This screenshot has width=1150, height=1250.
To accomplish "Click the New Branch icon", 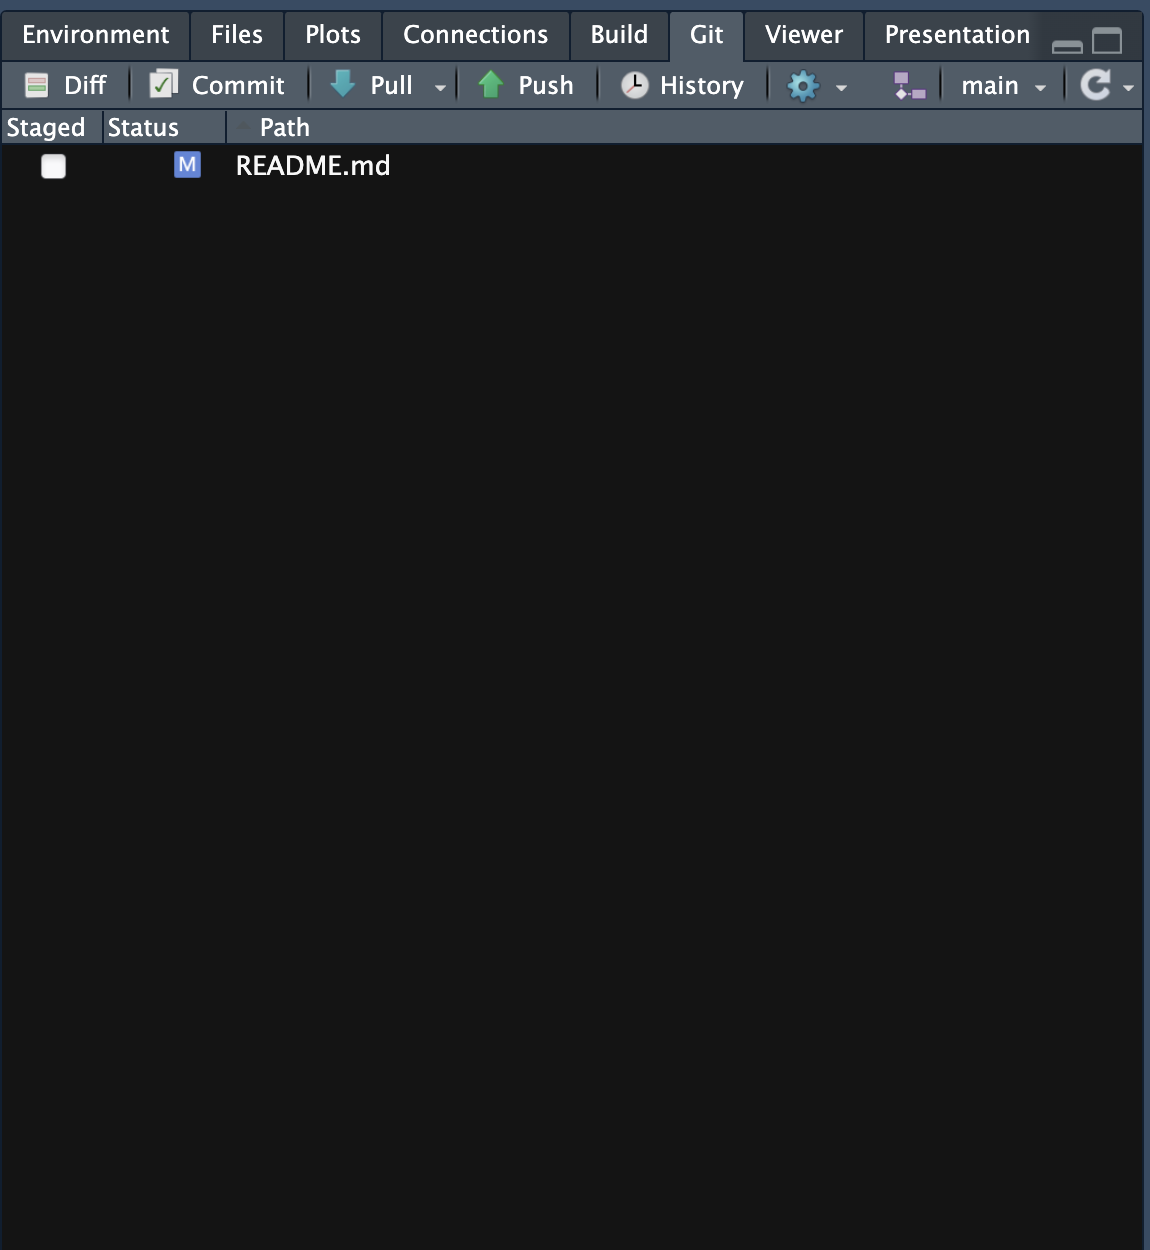I will click(x=909, y=86).
